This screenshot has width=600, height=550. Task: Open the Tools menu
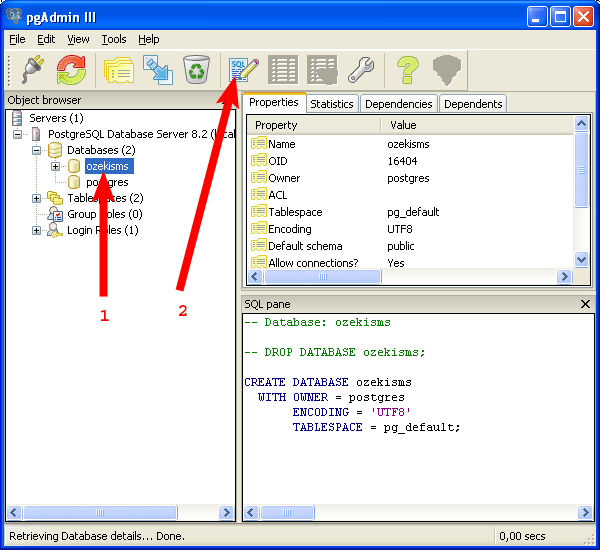coord(113,39)
